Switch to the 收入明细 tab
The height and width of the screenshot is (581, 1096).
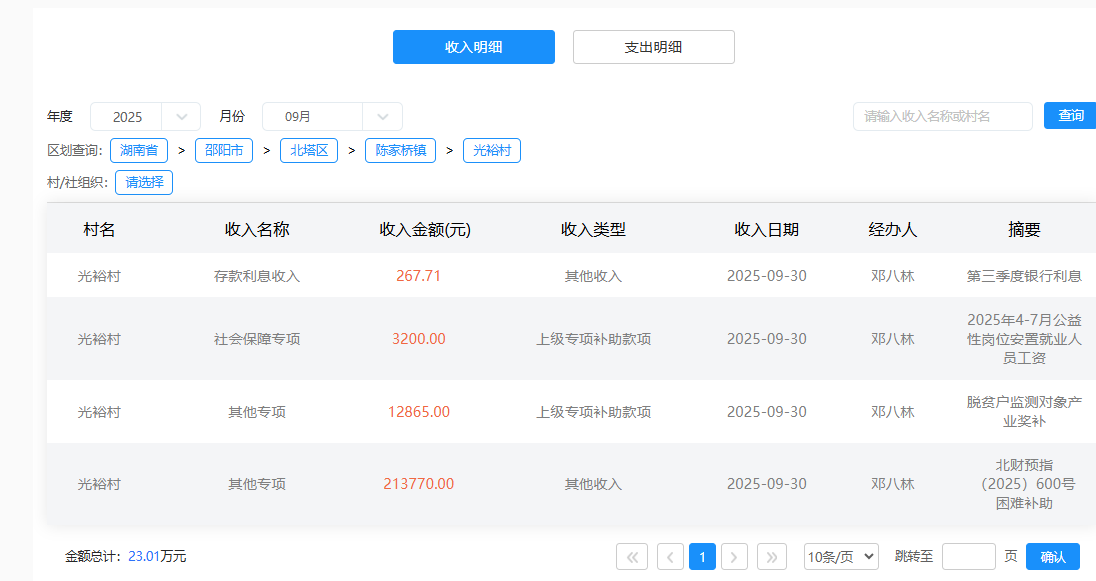pyautogui.click(x=473, y=47)
